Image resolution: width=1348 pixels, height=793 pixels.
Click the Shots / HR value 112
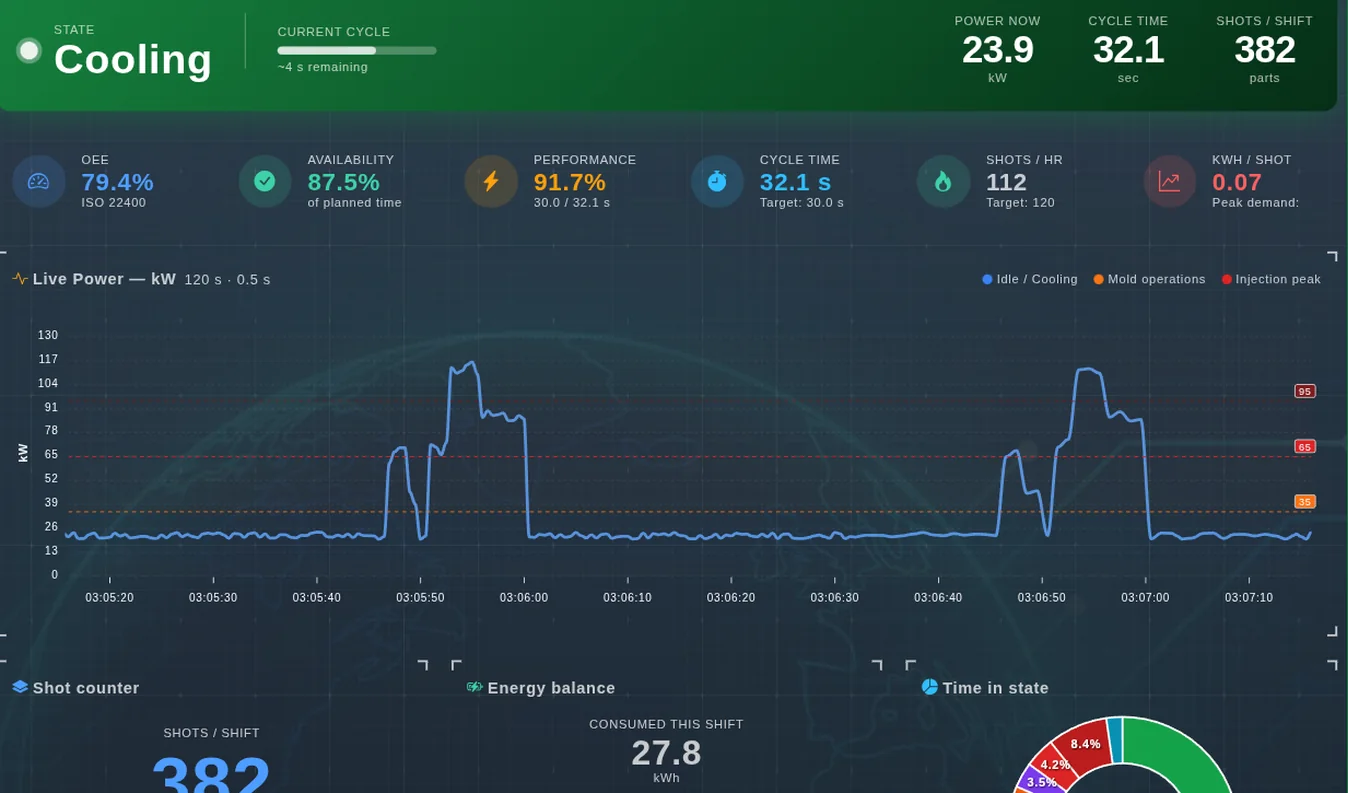[x=1006, y=182]
